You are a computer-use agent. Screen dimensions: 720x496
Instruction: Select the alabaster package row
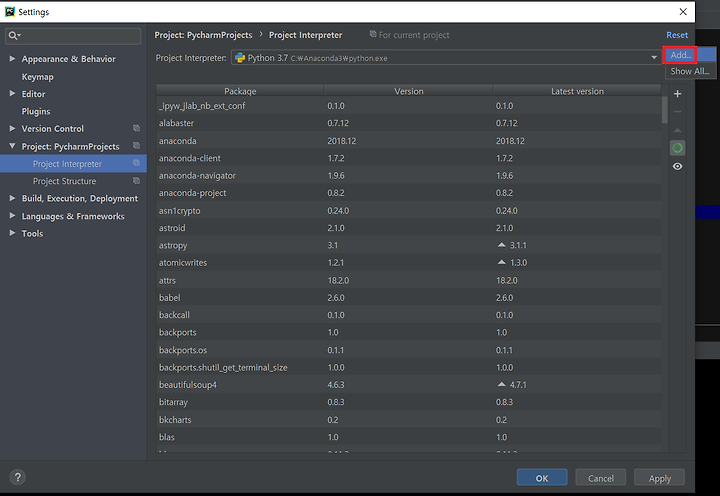pos(409,123)
